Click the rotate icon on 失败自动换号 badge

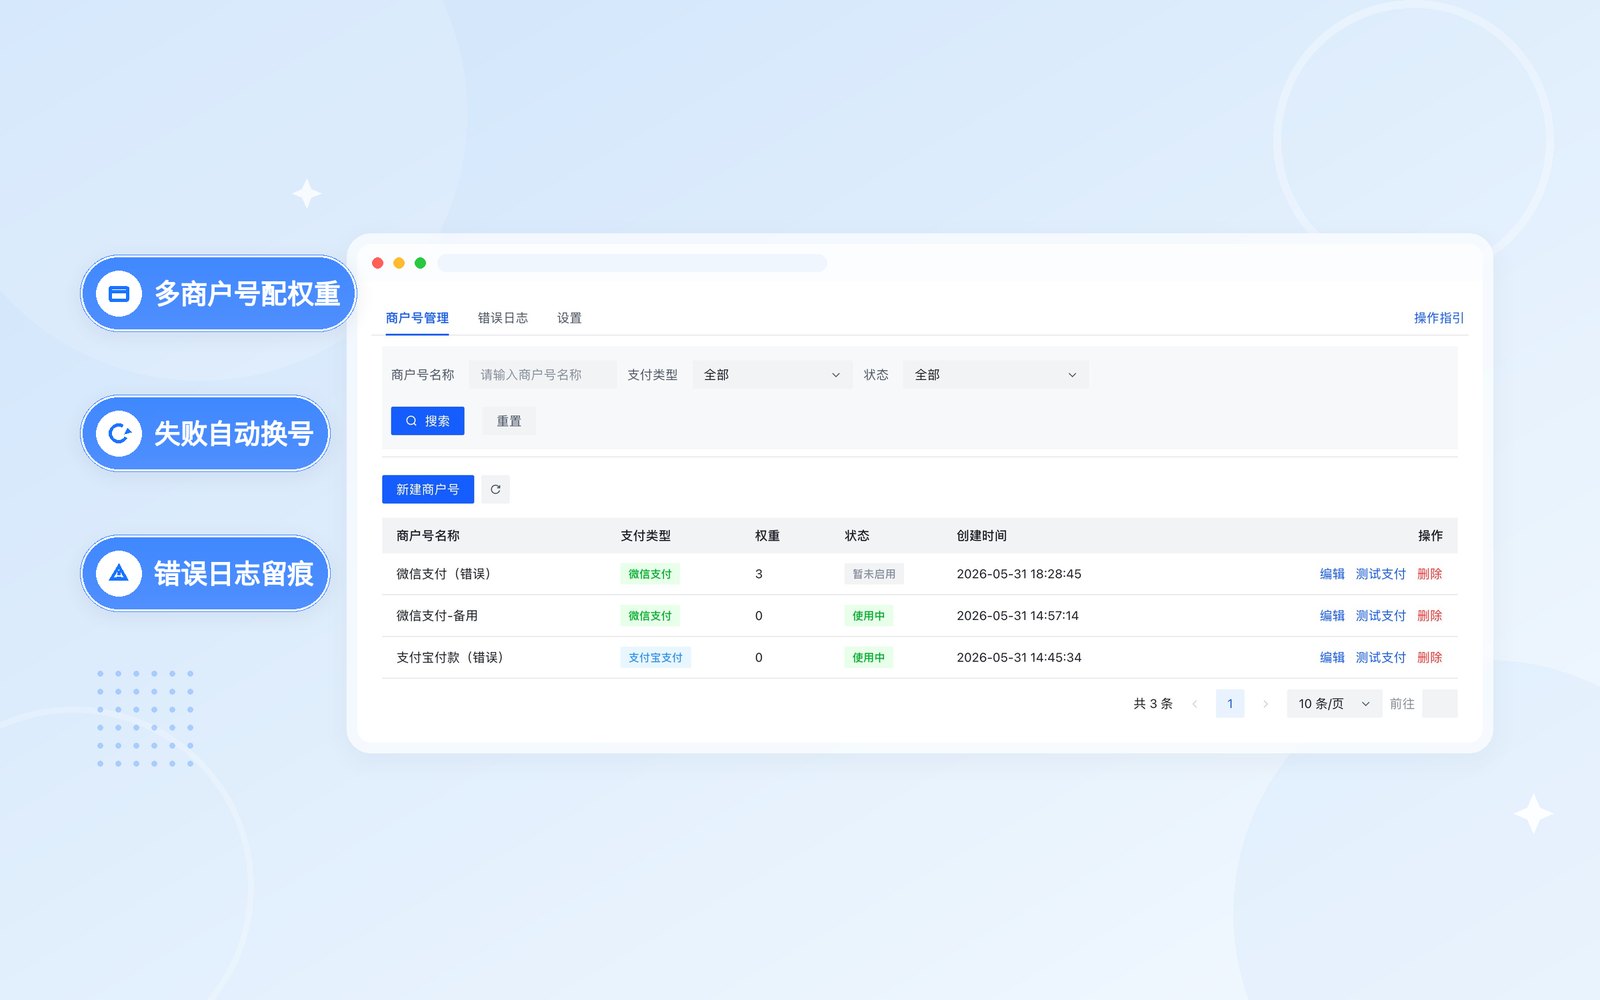pyautogui.click(x=119, y=434)
